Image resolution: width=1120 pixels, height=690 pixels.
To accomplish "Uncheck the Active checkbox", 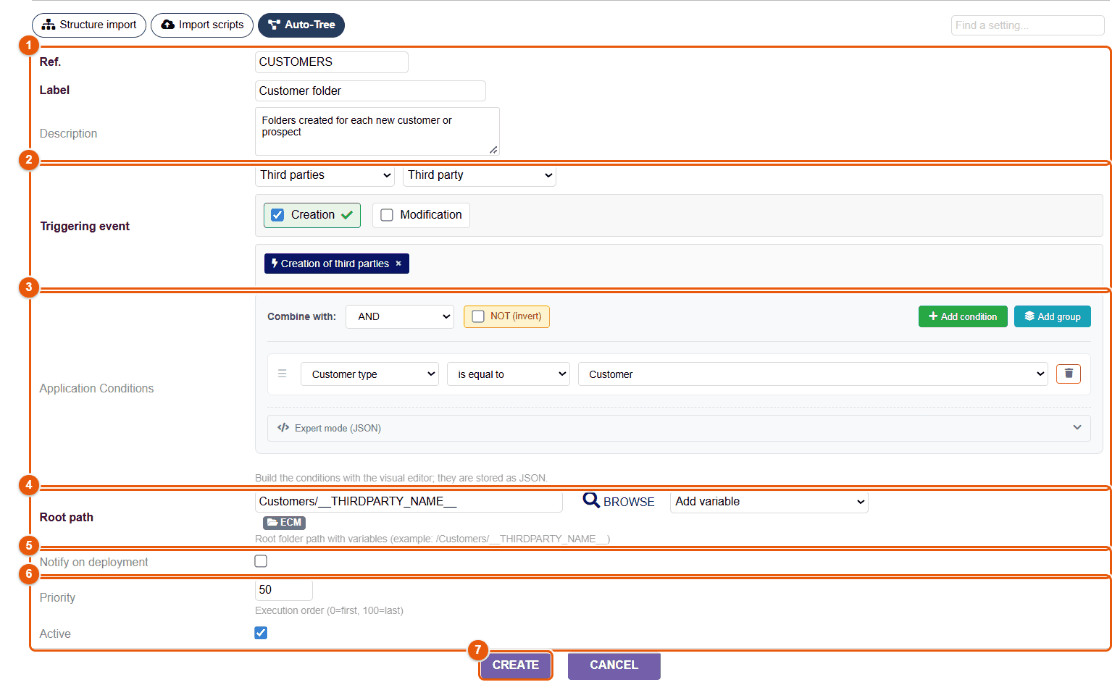I will pyautogui.click(x=261, y=633).
